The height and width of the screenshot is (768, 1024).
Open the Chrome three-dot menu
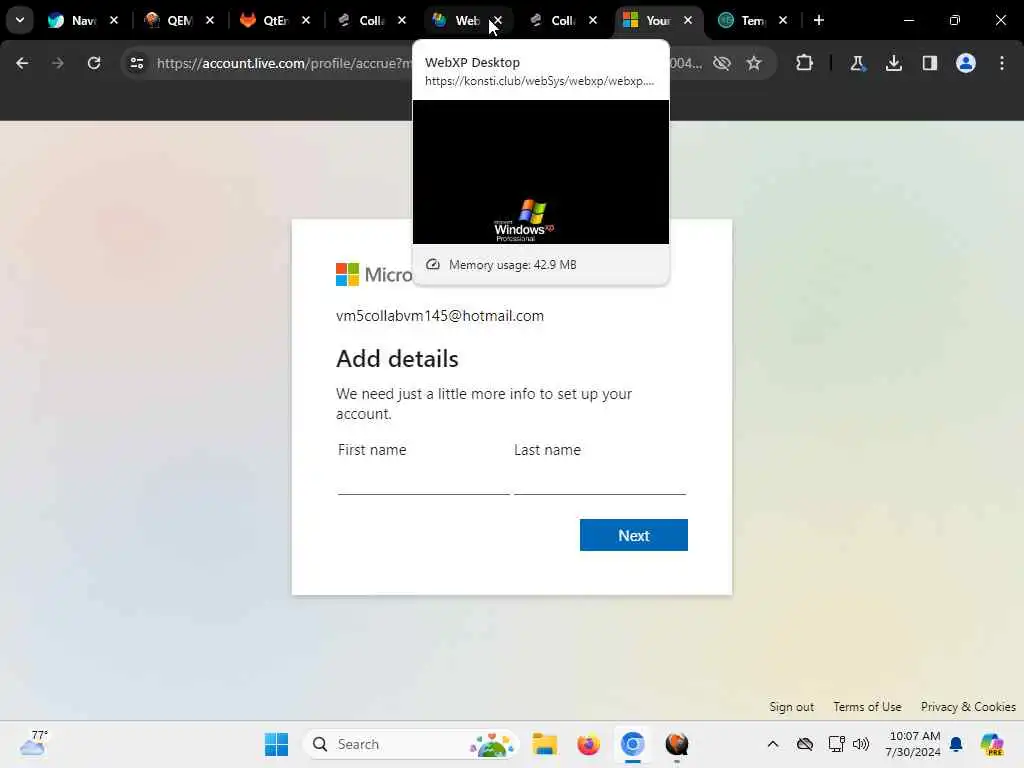point(1002,63)
